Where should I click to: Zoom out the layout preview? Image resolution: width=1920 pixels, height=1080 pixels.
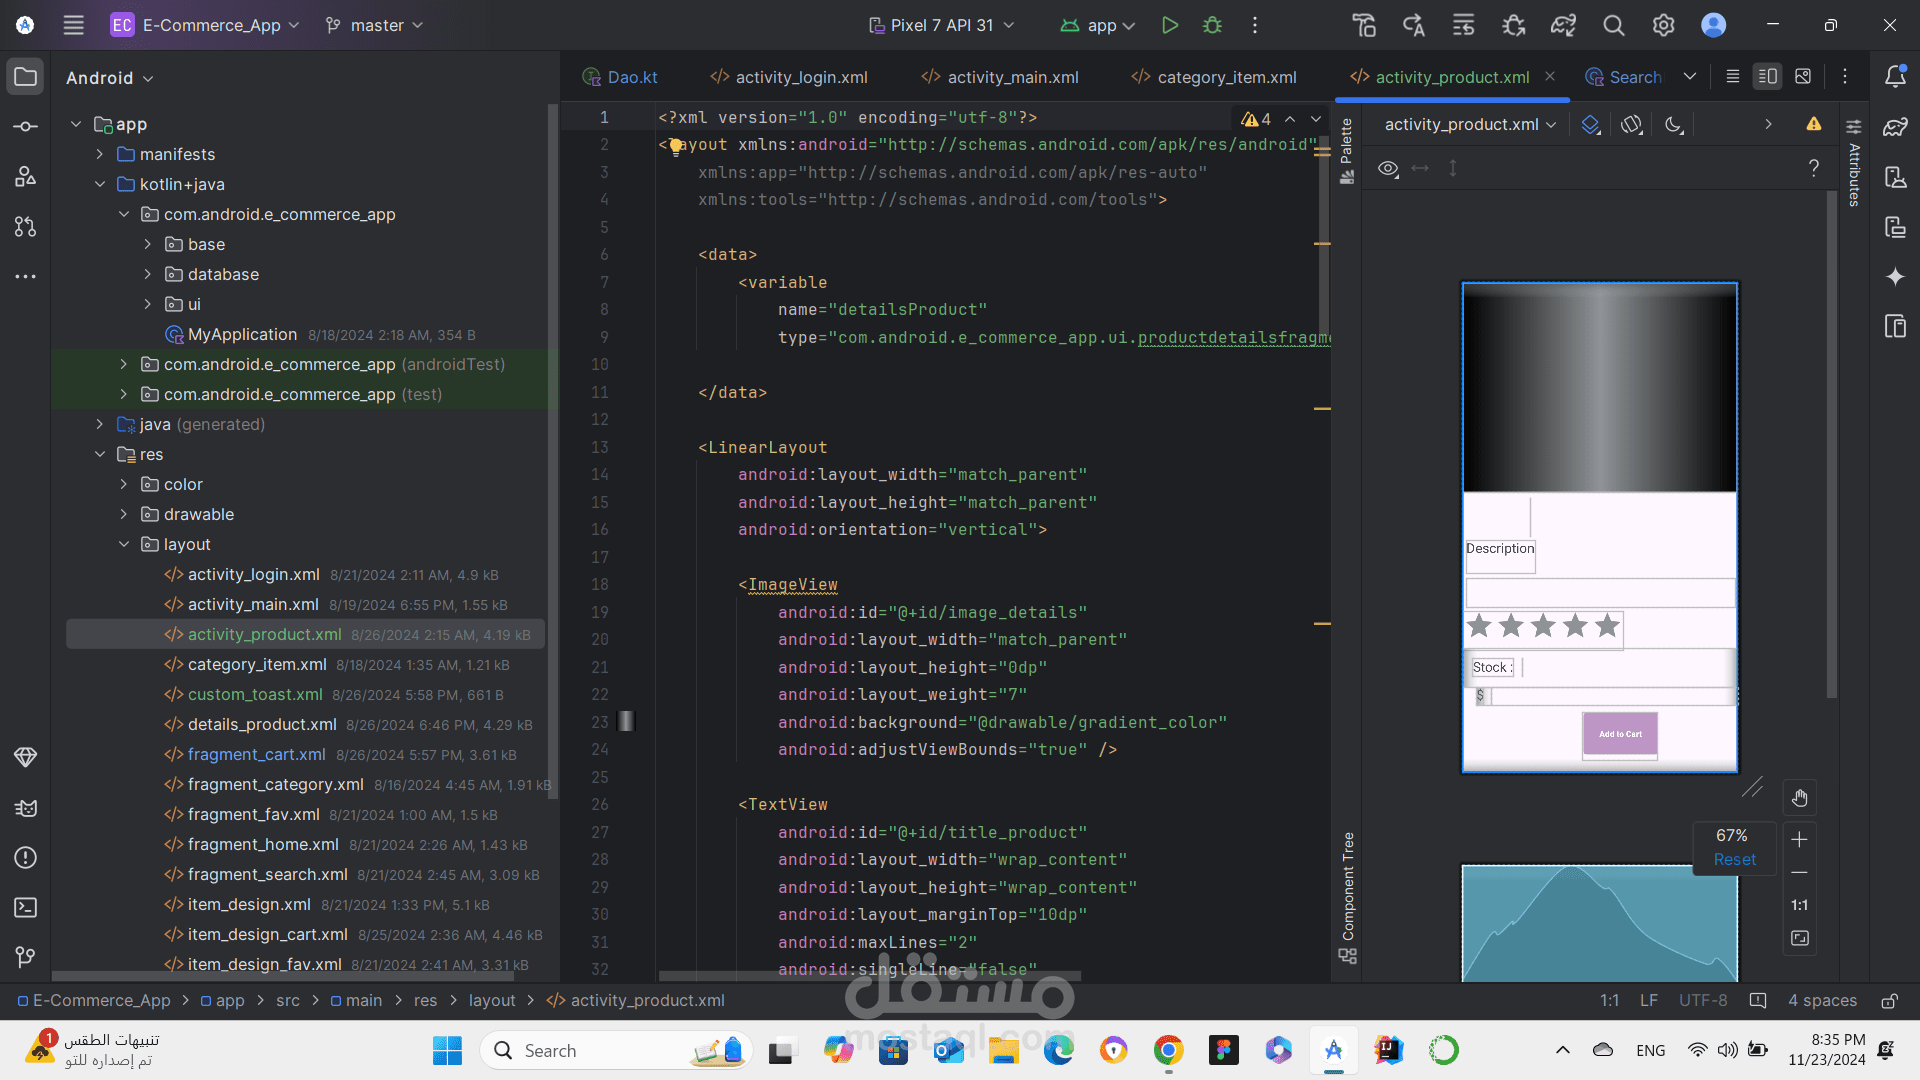coord(1799,873)
